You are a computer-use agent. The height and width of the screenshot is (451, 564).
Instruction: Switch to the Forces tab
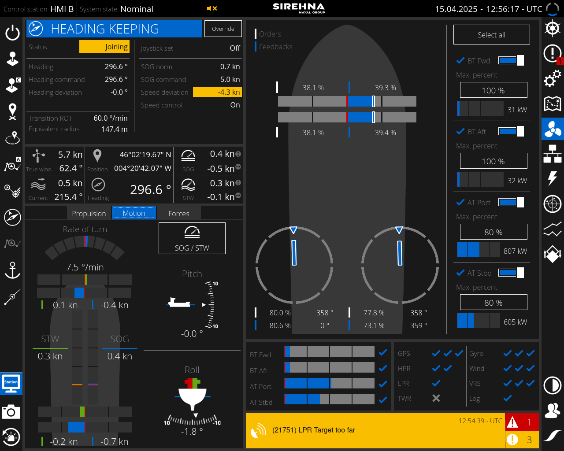[179, 213]
